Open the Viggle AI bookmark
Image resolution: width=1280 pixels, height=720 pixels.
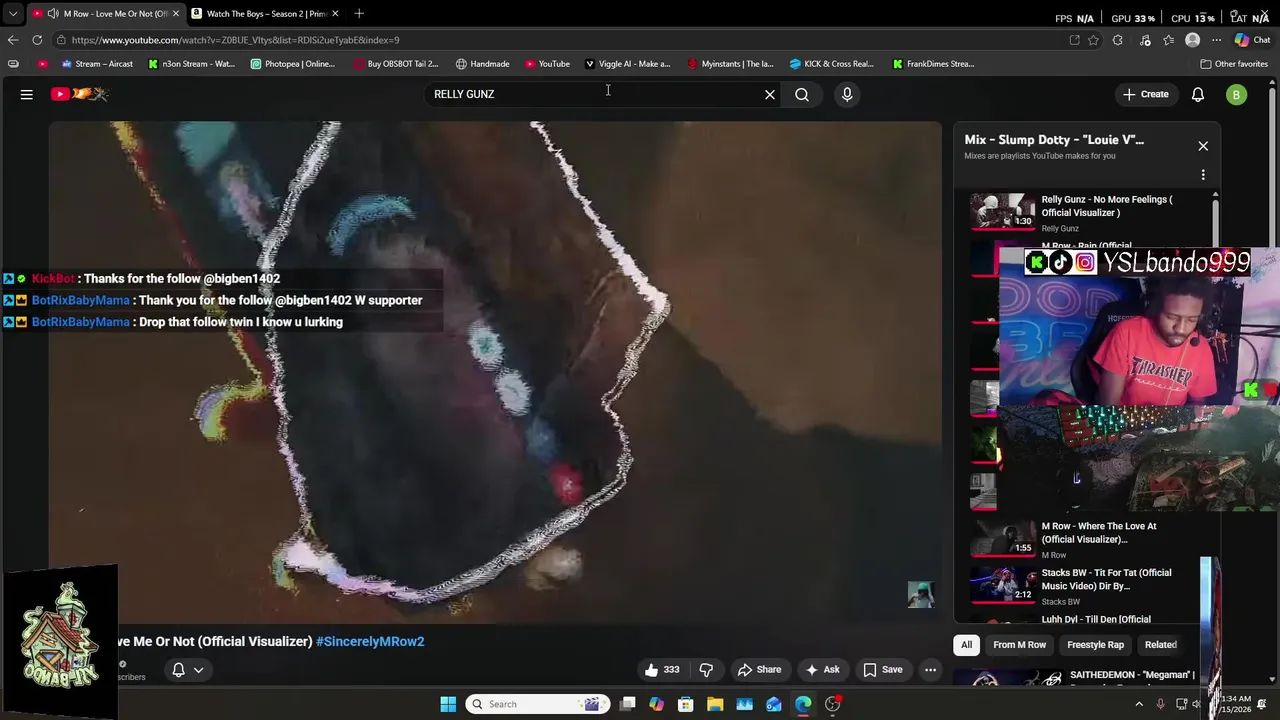[627, 64]
